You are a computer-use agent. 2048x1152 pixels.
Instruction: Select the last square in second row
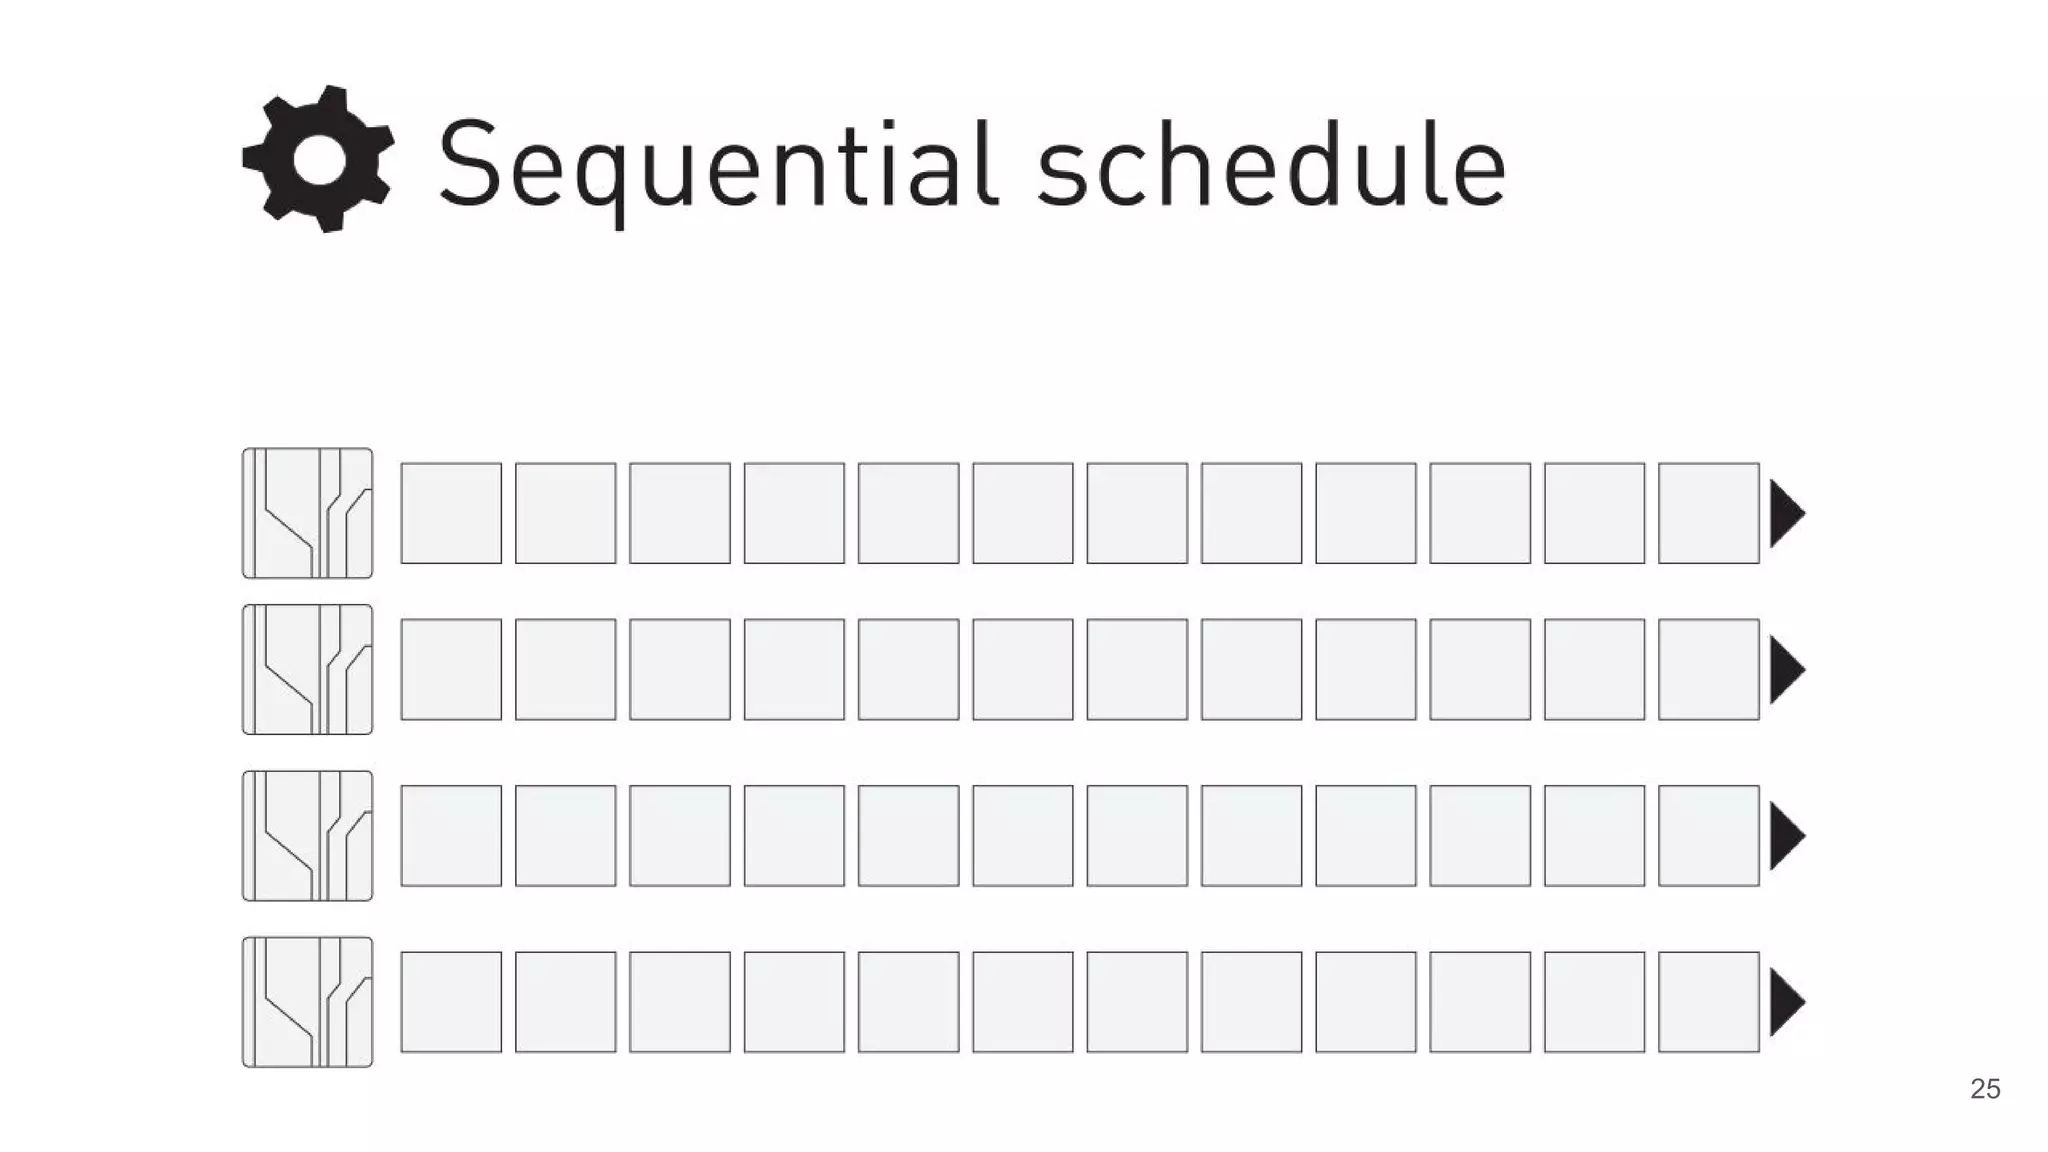point(1709,669)
